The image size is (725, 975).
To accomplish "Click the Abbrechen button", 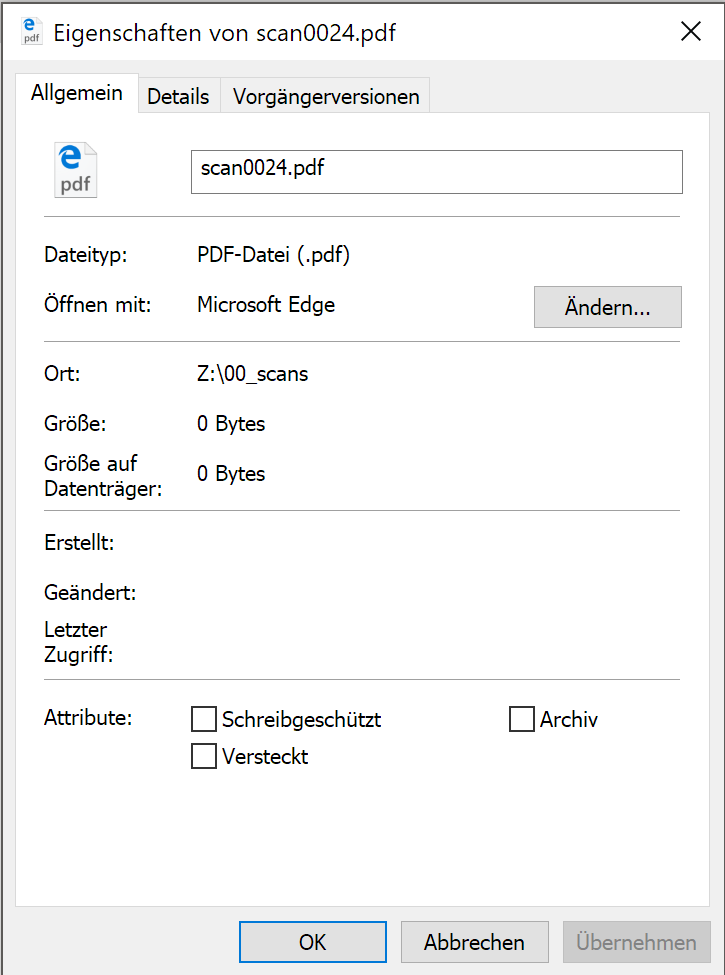I will [474, 942].
